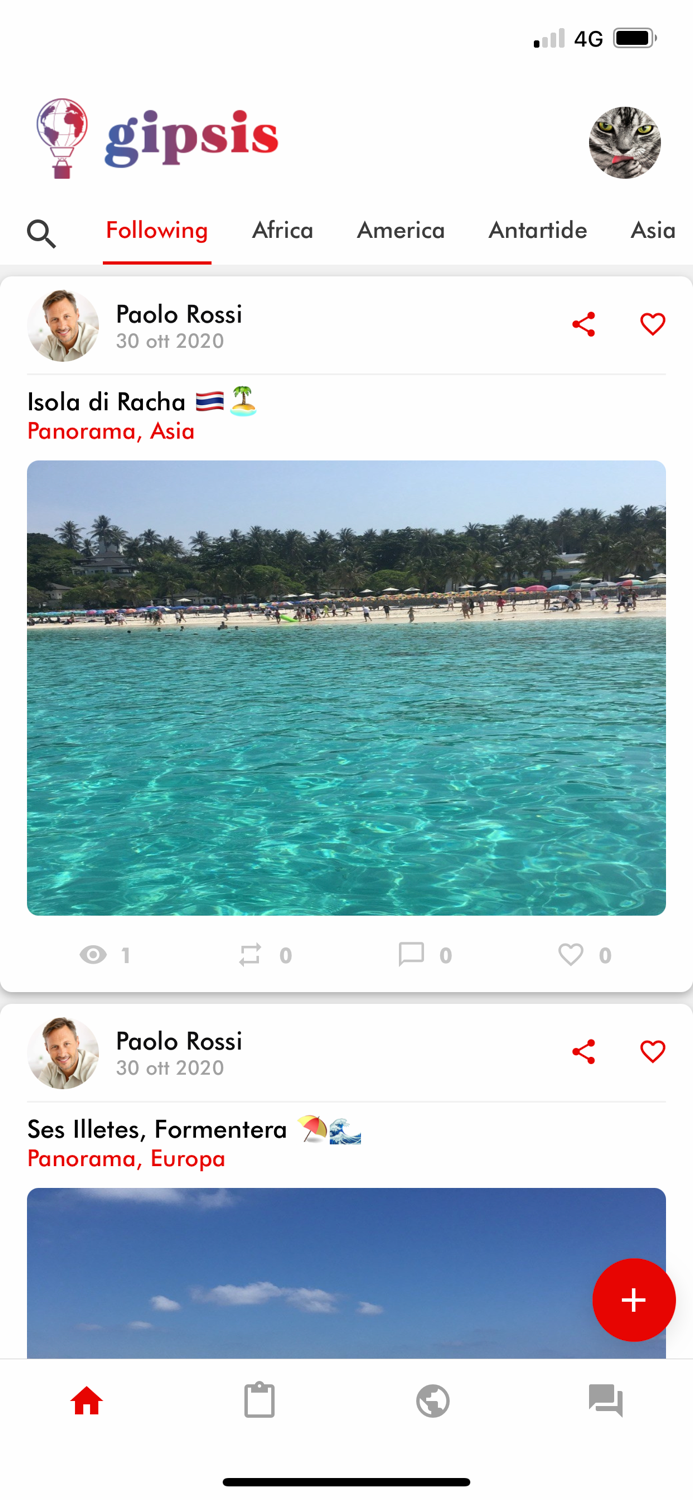This screenshot has width=693, height=1500.
Task: Open the home feed tab
Action: click(x=87, y=1400)
